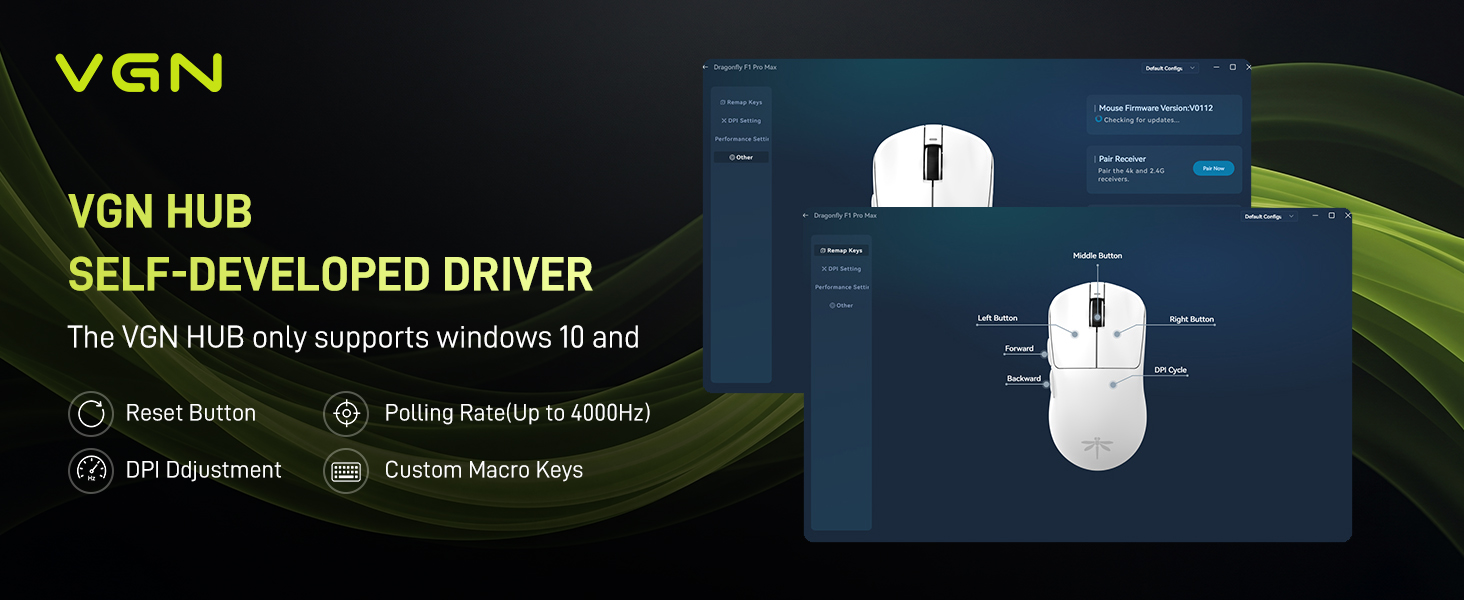The image size is (1464, 600).
Task: Close the rear Dragonfly window
Action: [1248, 67]
